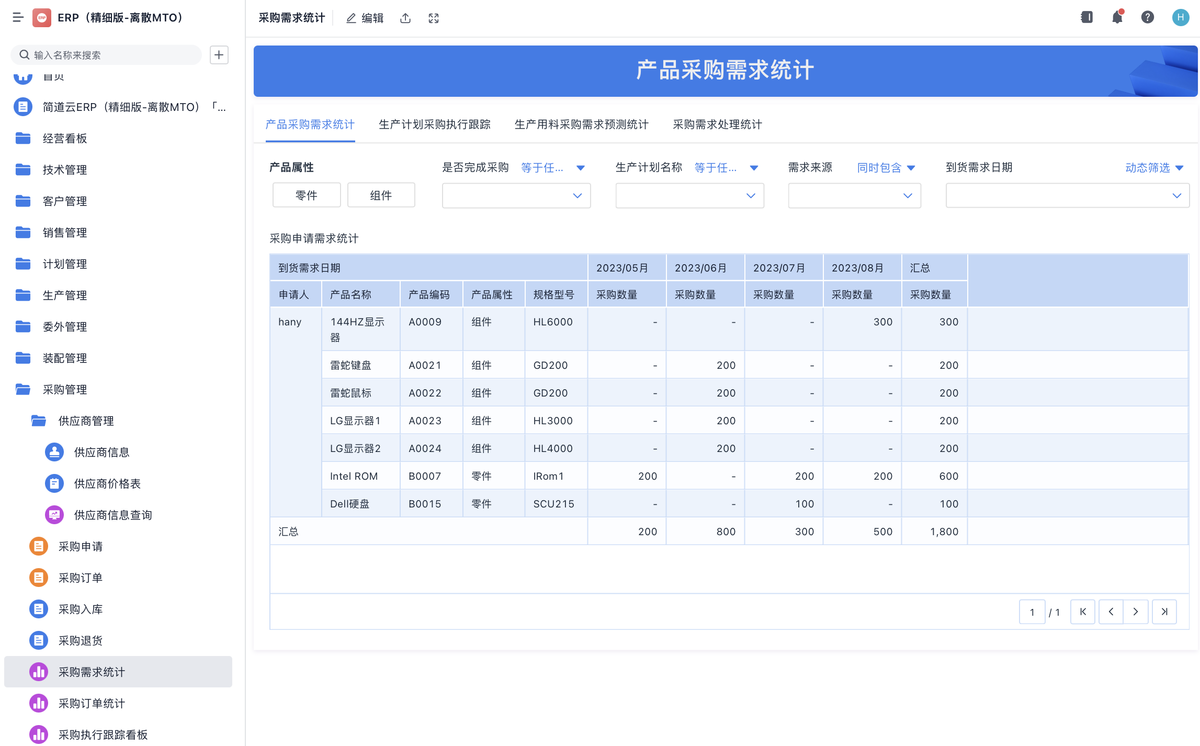Image resolution: width=1200 pixels, height=746 pixels.
Task: Click the plus icon beside the search box
Action: [219, 55]
